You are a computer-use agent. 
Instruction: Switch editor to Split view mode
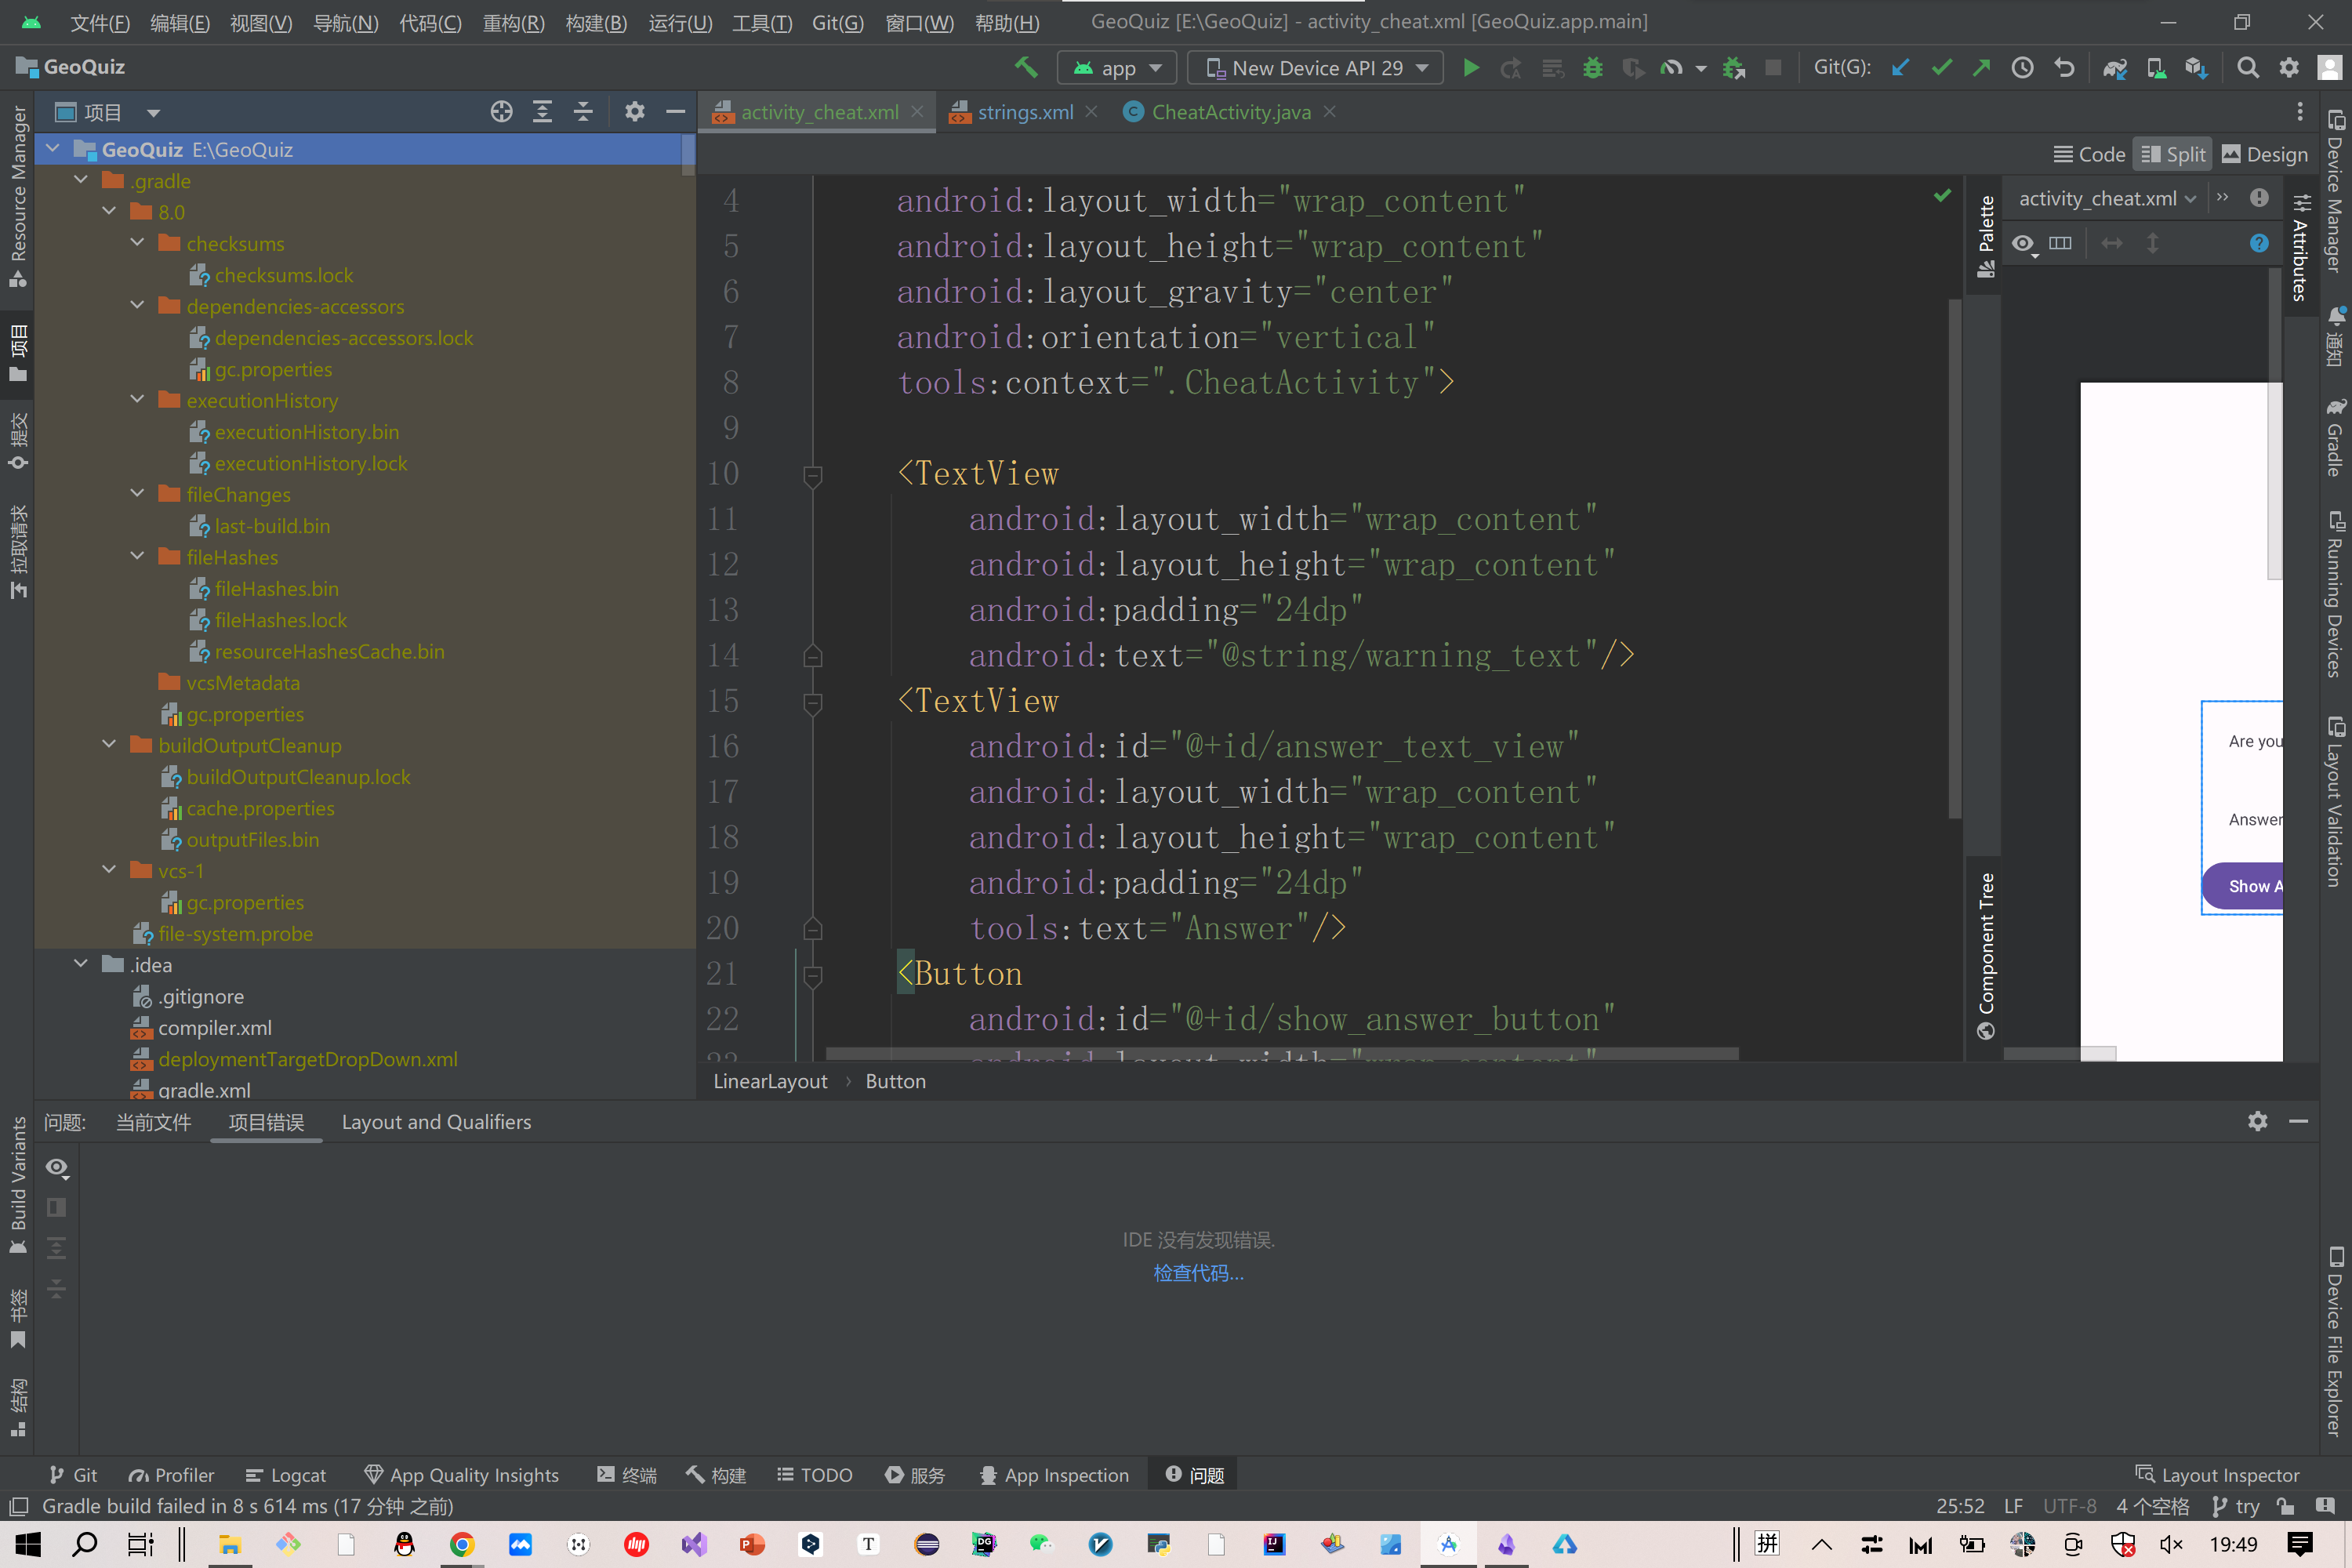click(2173, 154)
